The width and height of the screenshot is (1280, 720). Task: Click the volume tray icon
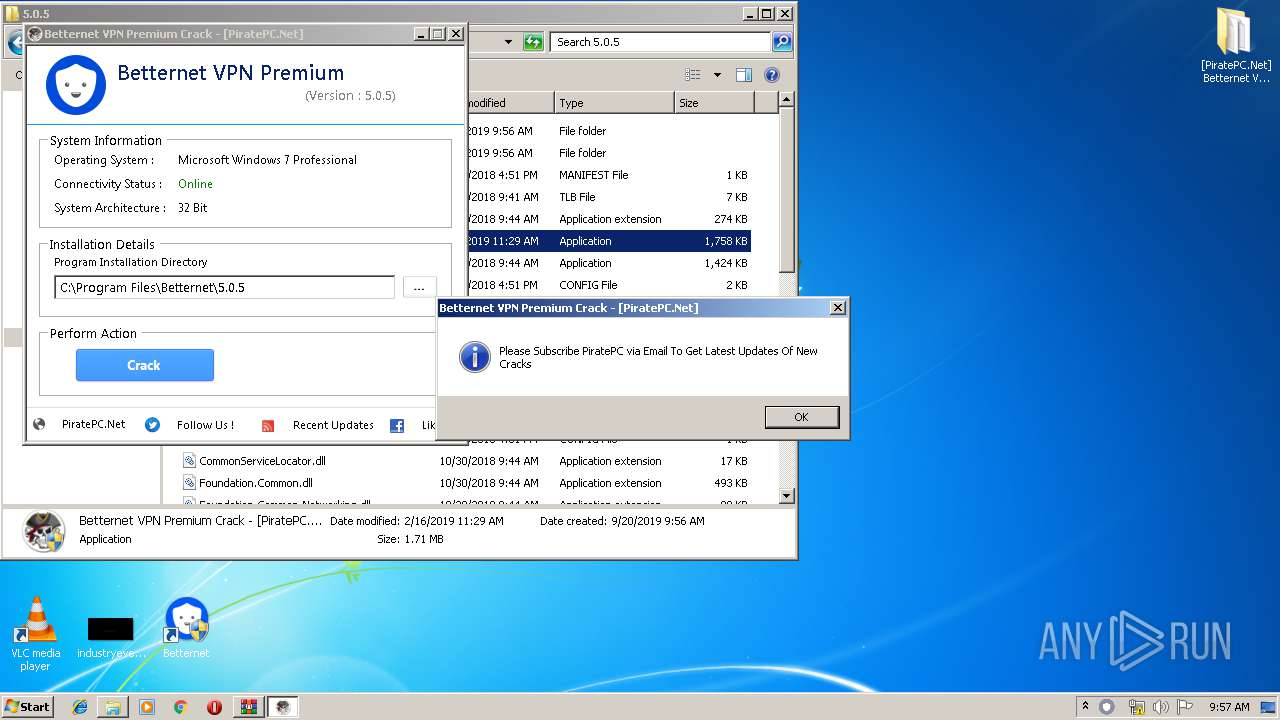[x=1161, y=707]
